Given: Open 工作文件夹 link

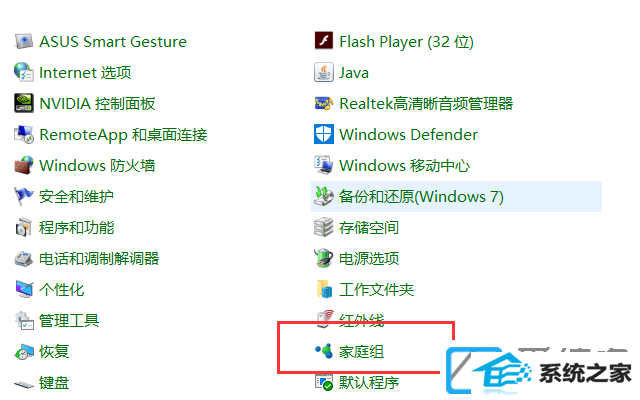Looking at the screenshot, I should point(376,290).
